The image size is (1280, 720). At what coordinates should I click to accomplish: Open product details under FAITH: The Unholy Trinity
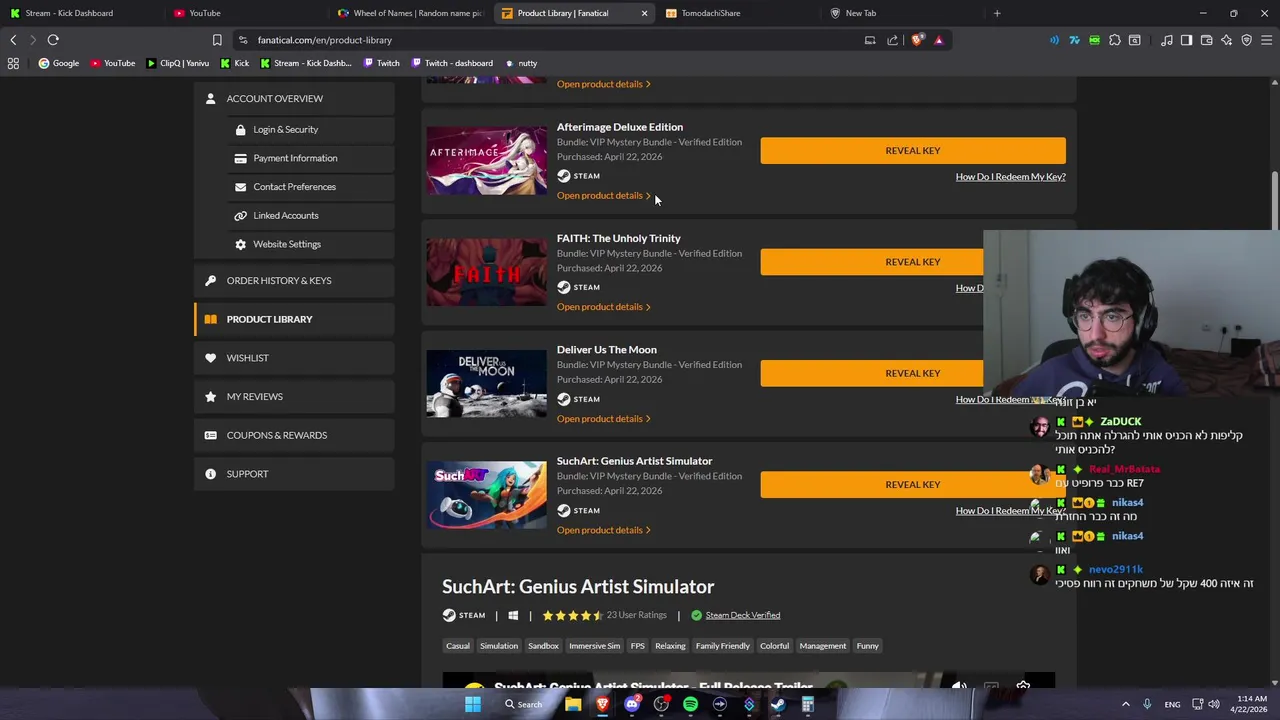click(x=603, y=307)
